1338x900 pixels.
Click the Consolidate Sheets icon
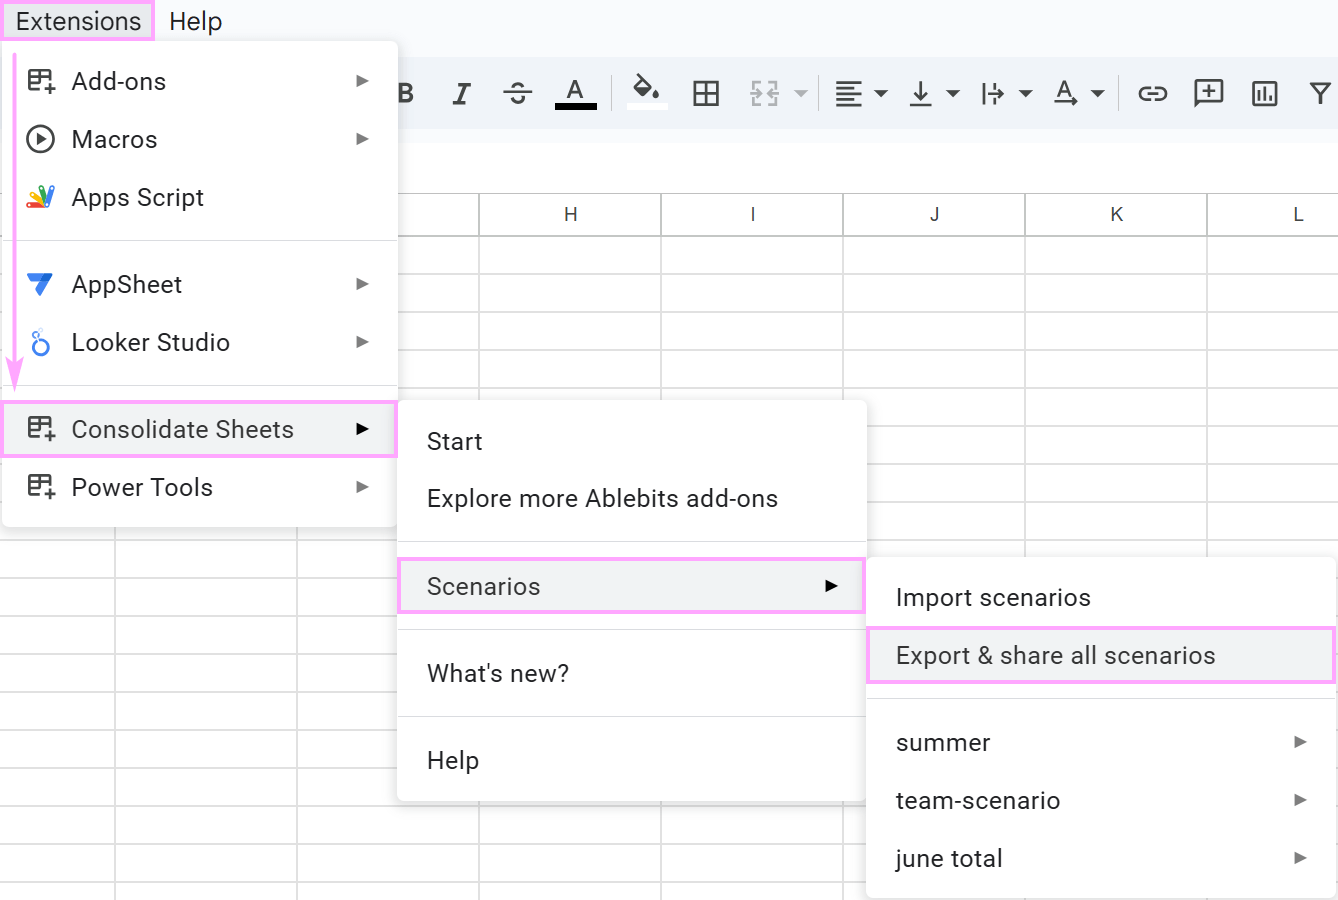(41, 429)
